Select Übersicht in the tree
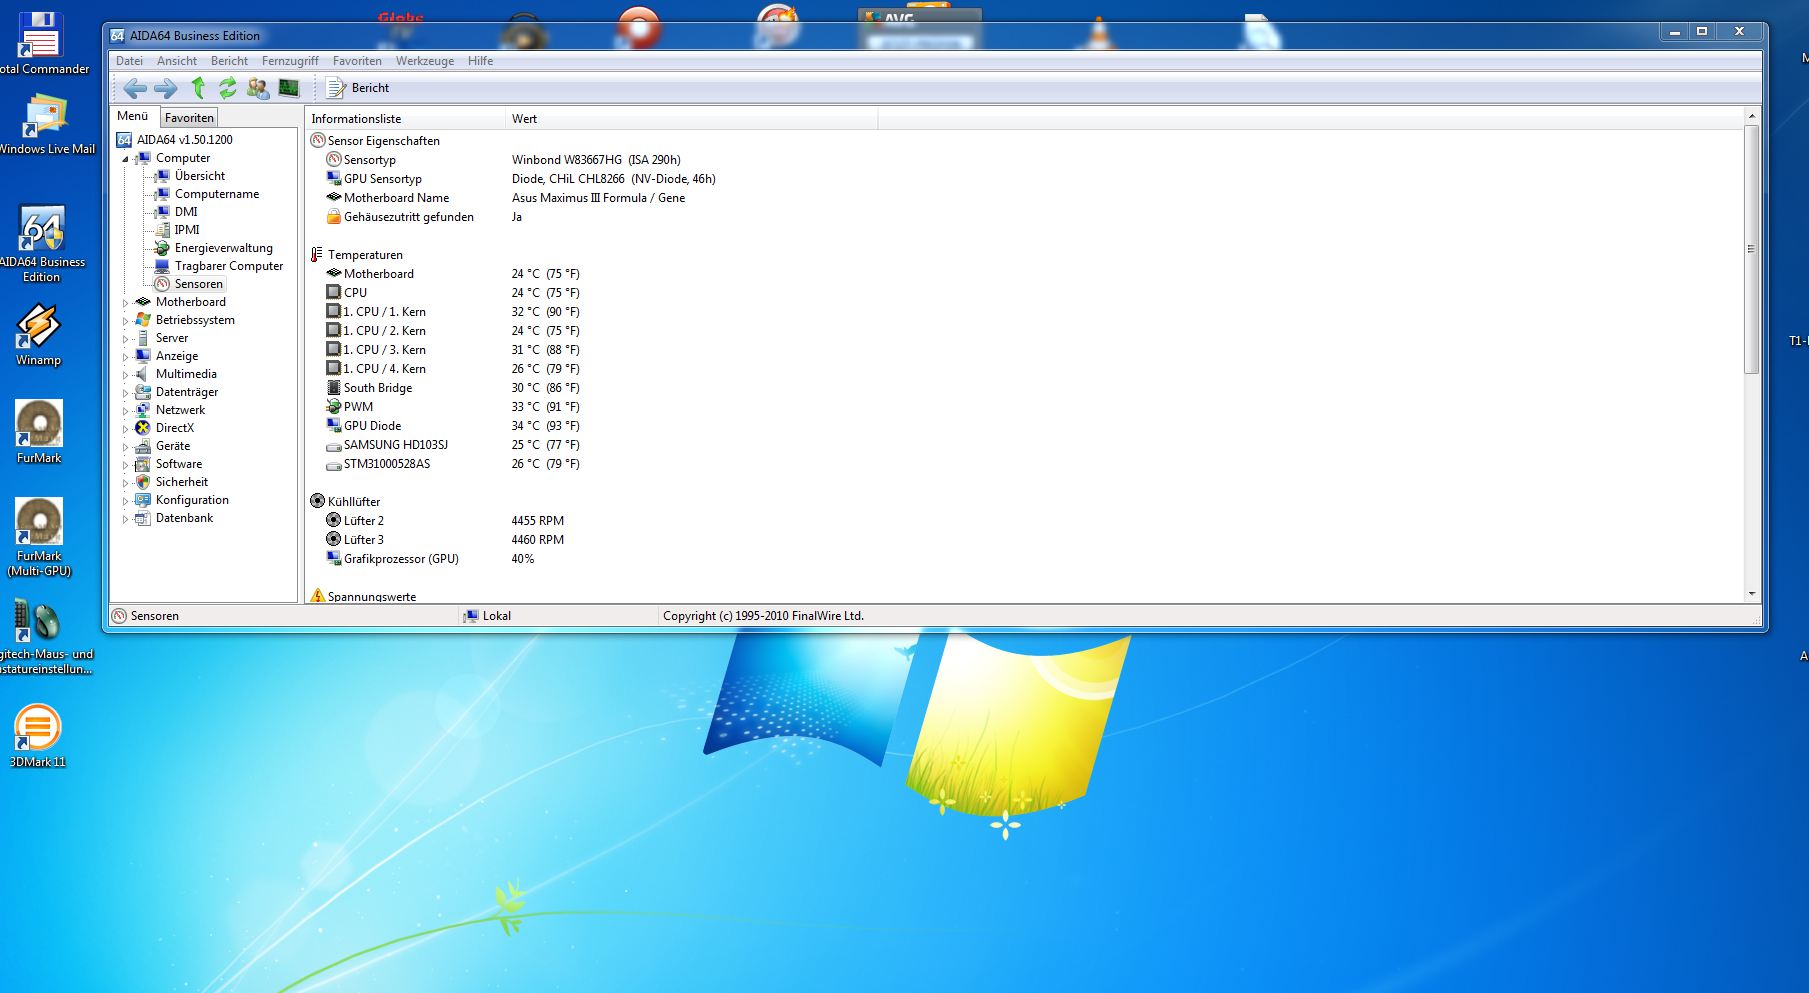 click(x=199, y=176)
